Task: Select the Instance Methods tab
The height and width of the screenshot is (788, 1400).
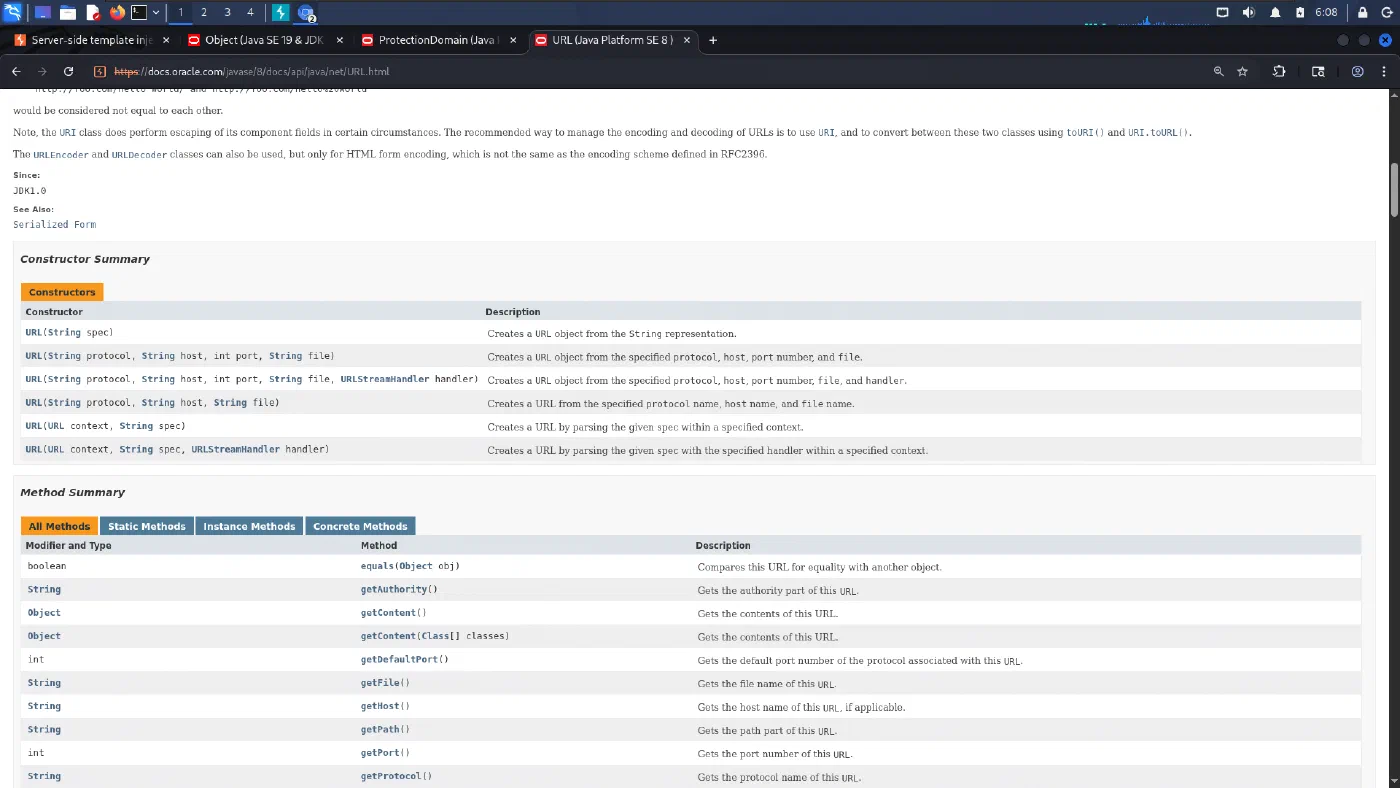Action: point(249,526)
